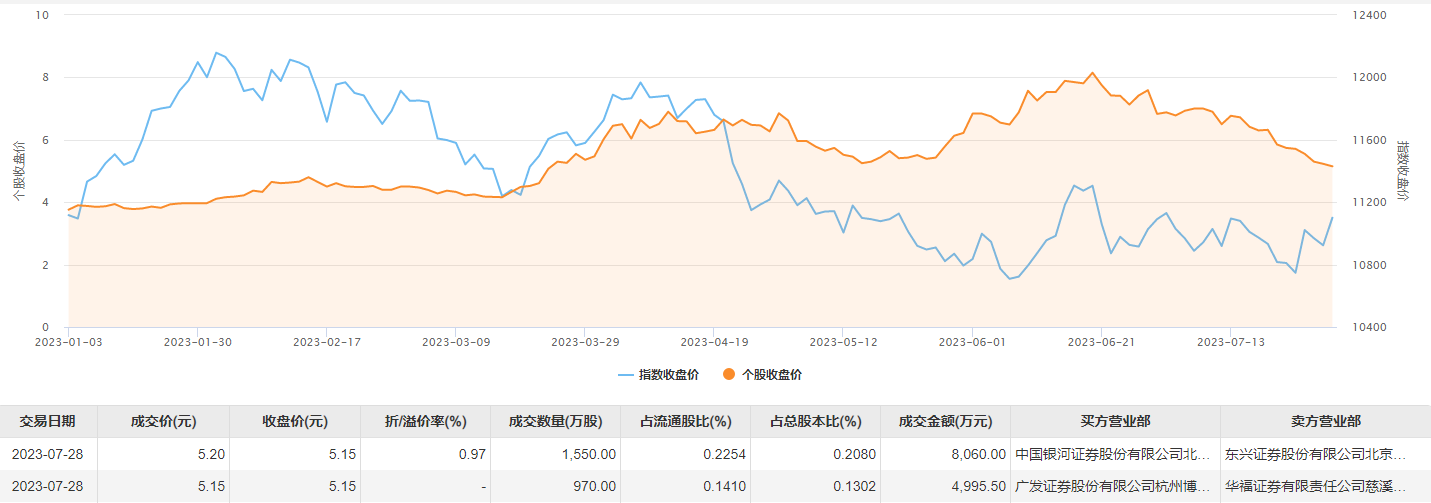The height and width of the screenshot is (503, 1431).
Task: Click the orange dot icon for 个股收盘价 legend
Action: click(729, 375)
